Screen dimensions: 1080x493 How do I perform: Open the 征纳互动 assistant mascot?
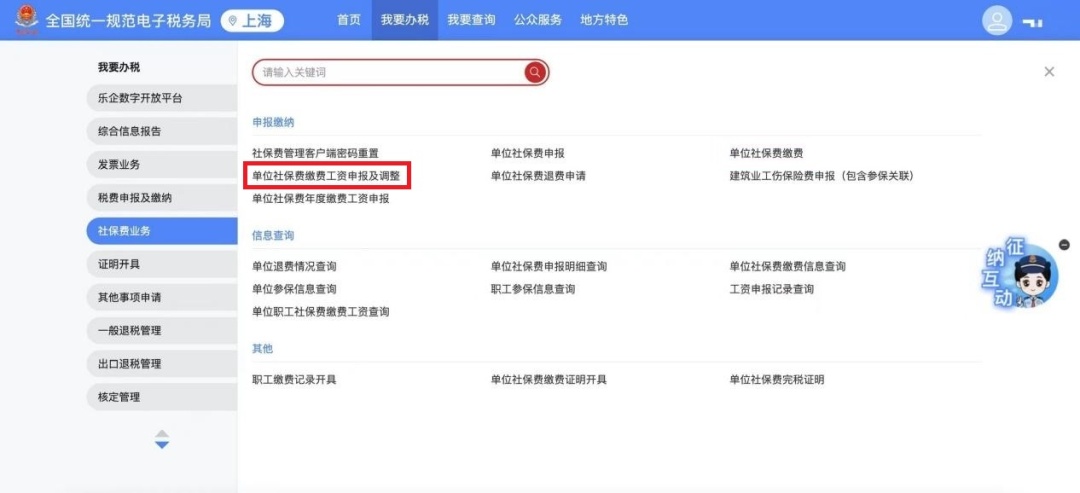pos(1020,273)
